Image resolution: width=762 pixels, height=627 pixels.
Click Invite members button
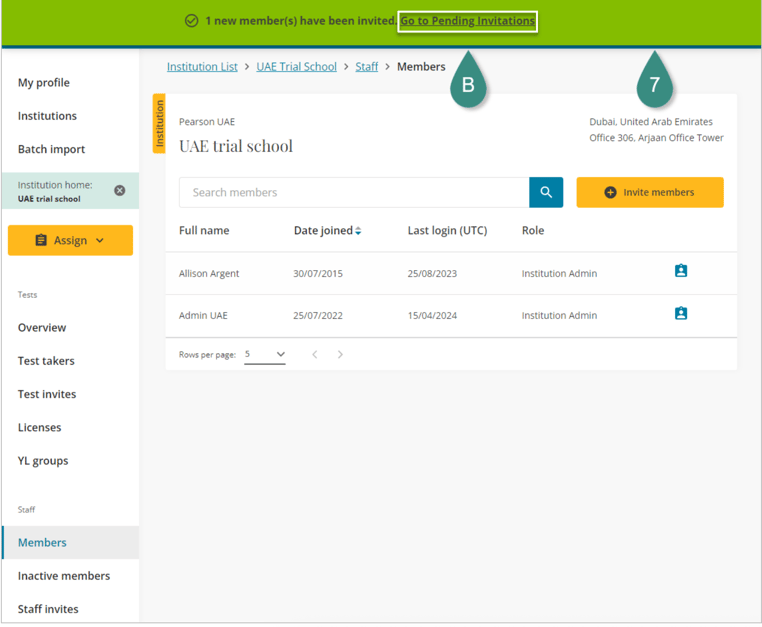pos(650,192)
